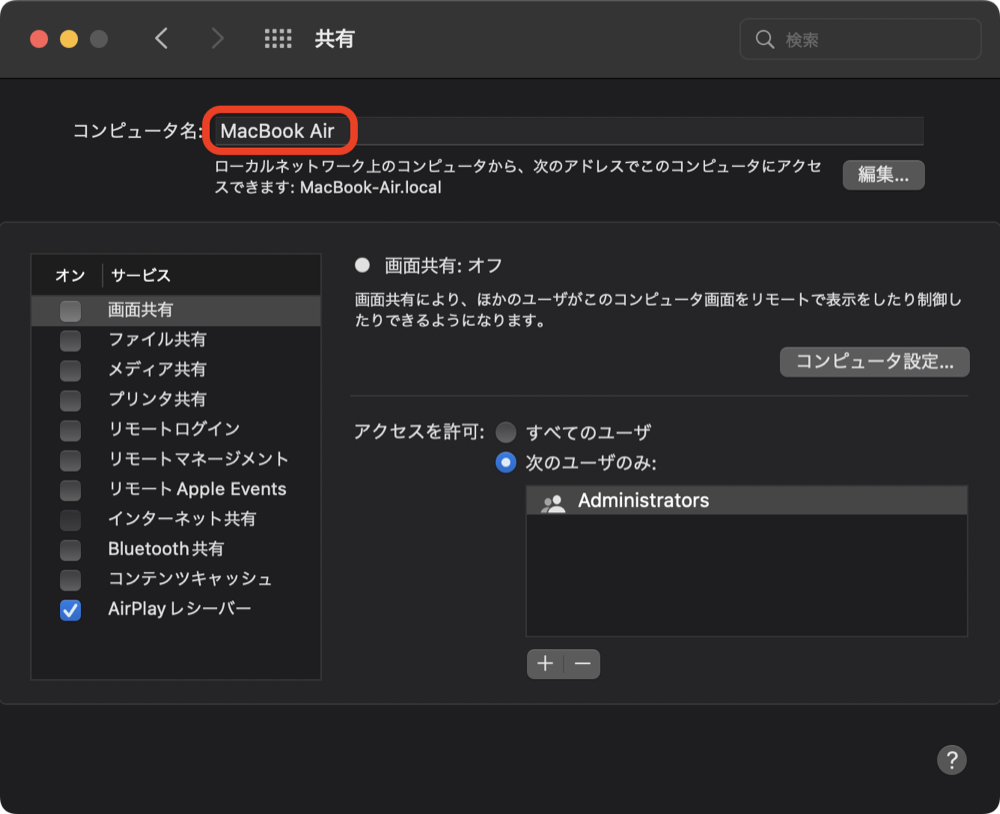The height and width of the screenshot is (814, 1000).
Task: Add a user with the plus button
Action: tap(545, 664)
